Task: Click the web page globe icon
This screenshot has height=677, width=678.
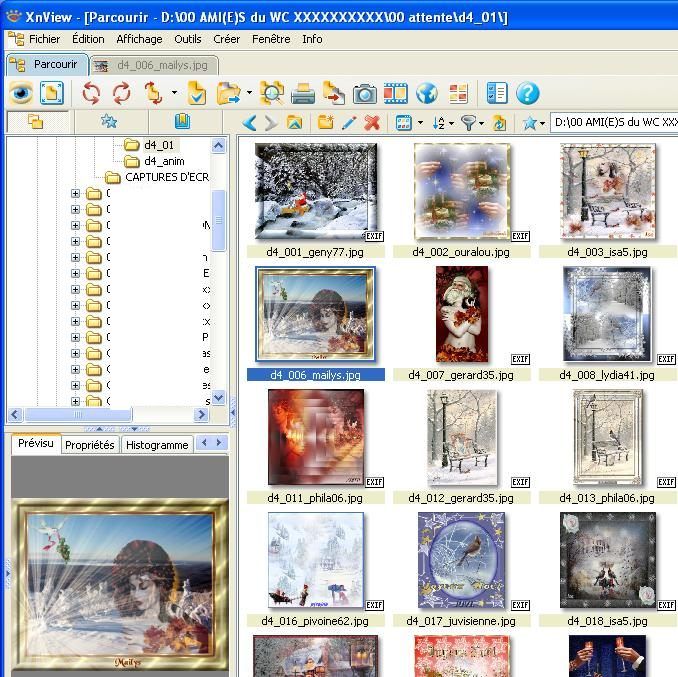Action: pos(427,94)
